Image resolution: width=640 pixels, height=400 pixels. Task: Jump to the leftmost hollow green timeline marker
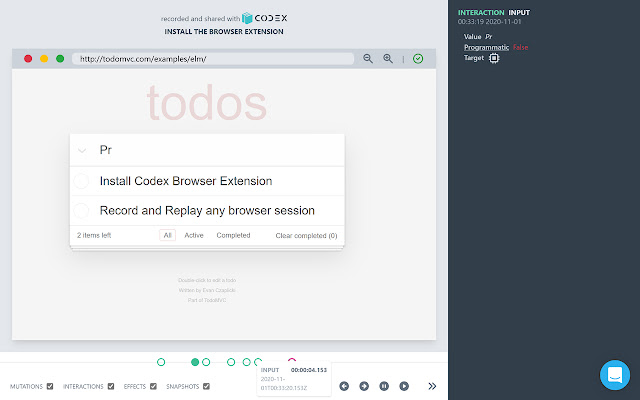pos(161,362)
